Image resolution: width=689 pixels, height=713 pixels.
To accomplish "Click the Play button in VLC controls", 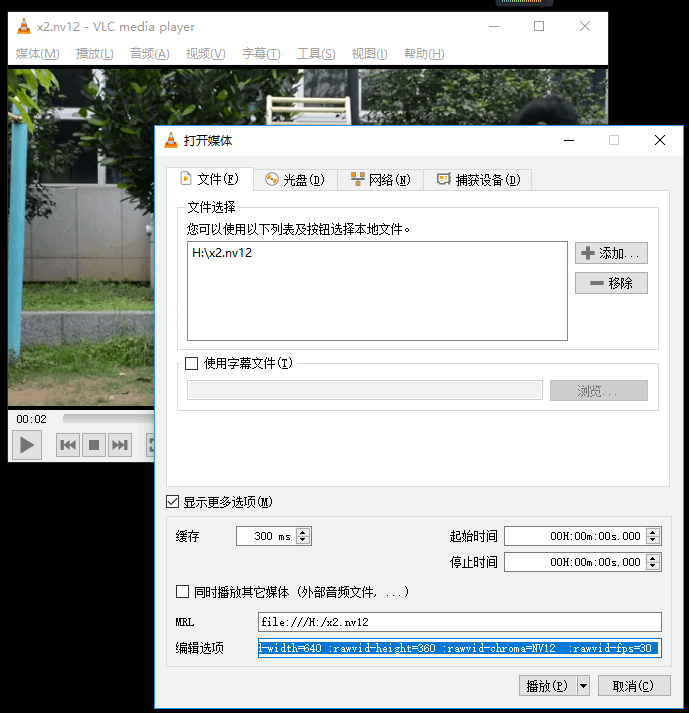I will (27, 445).
